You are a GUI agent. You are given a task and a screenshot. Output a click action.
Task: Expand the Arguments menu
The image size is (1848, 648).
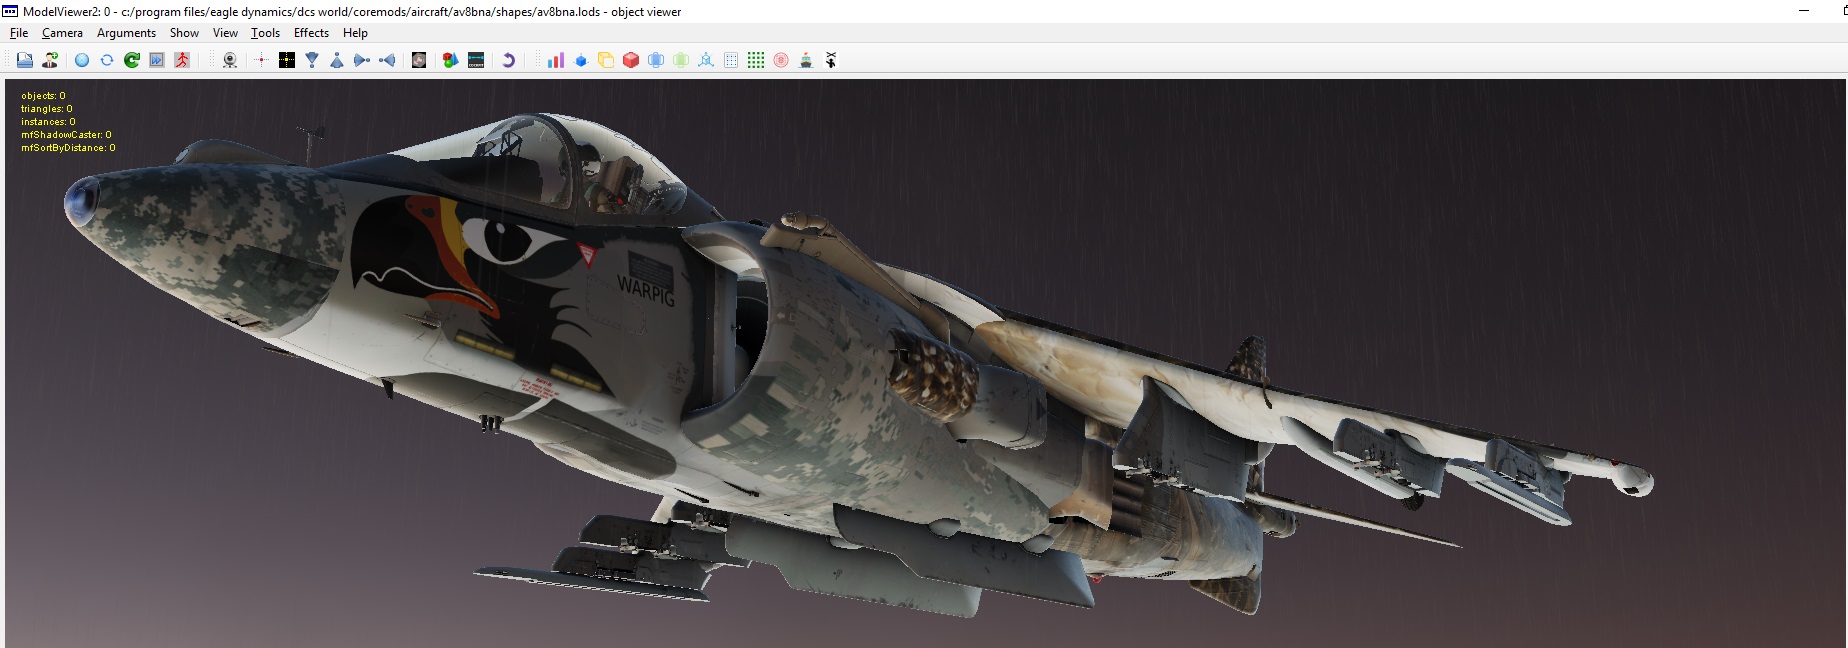(x=126, y=33)
